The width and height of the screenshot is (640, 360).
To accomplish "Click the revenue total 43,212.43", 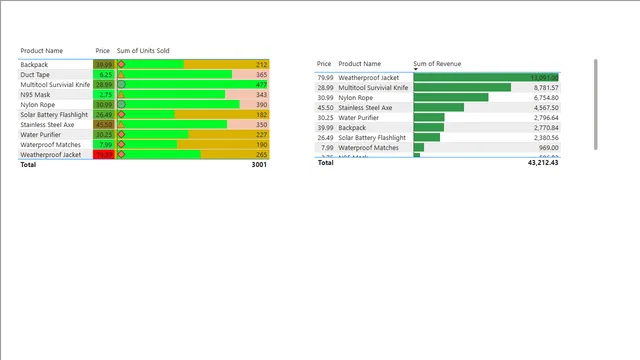I will pos(543,162).
